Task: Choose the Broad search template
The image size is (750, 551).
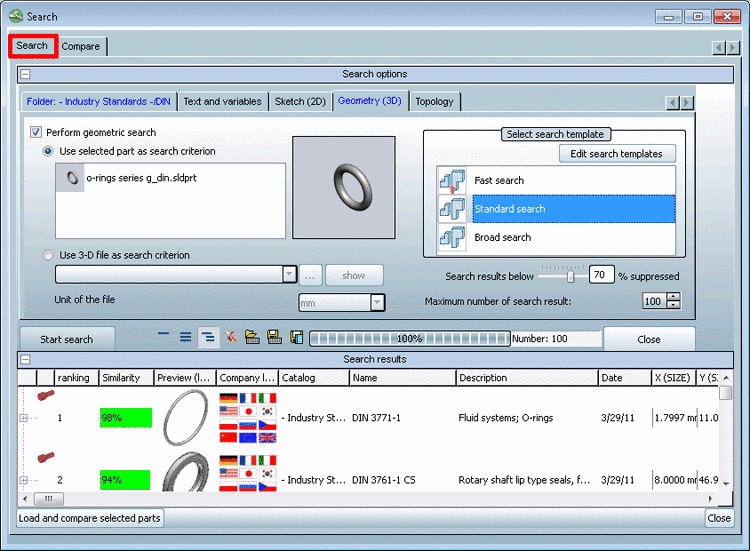Action: click(502, 237)
